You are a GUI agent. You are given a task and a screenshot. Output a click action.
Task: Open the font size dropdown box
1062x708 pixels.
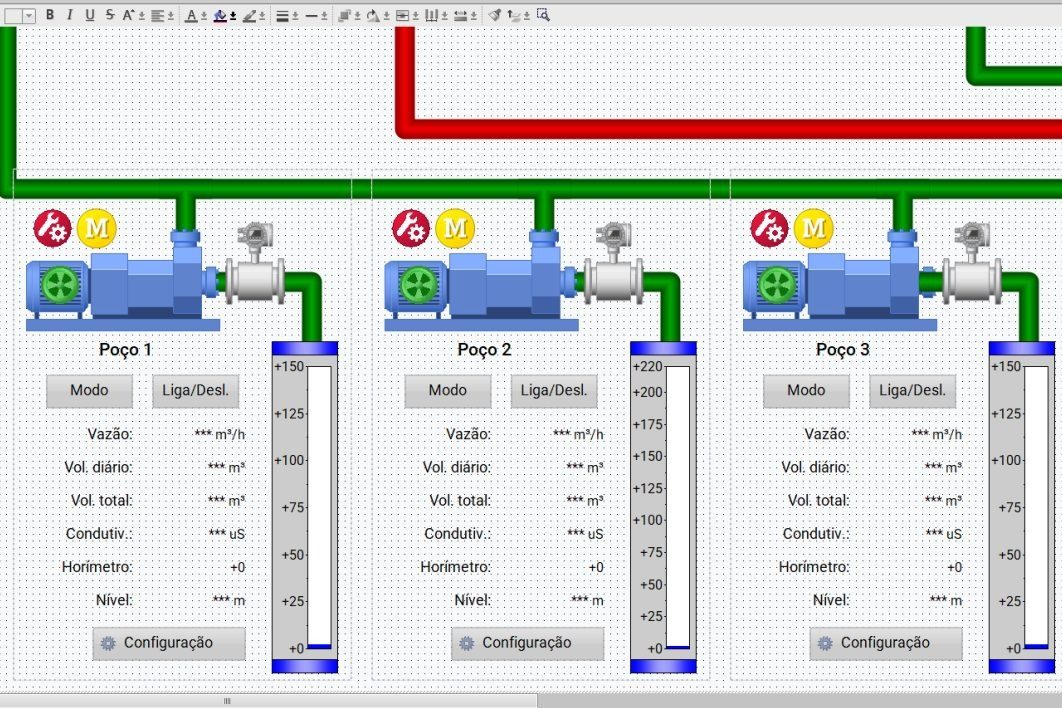pos(19,15)
